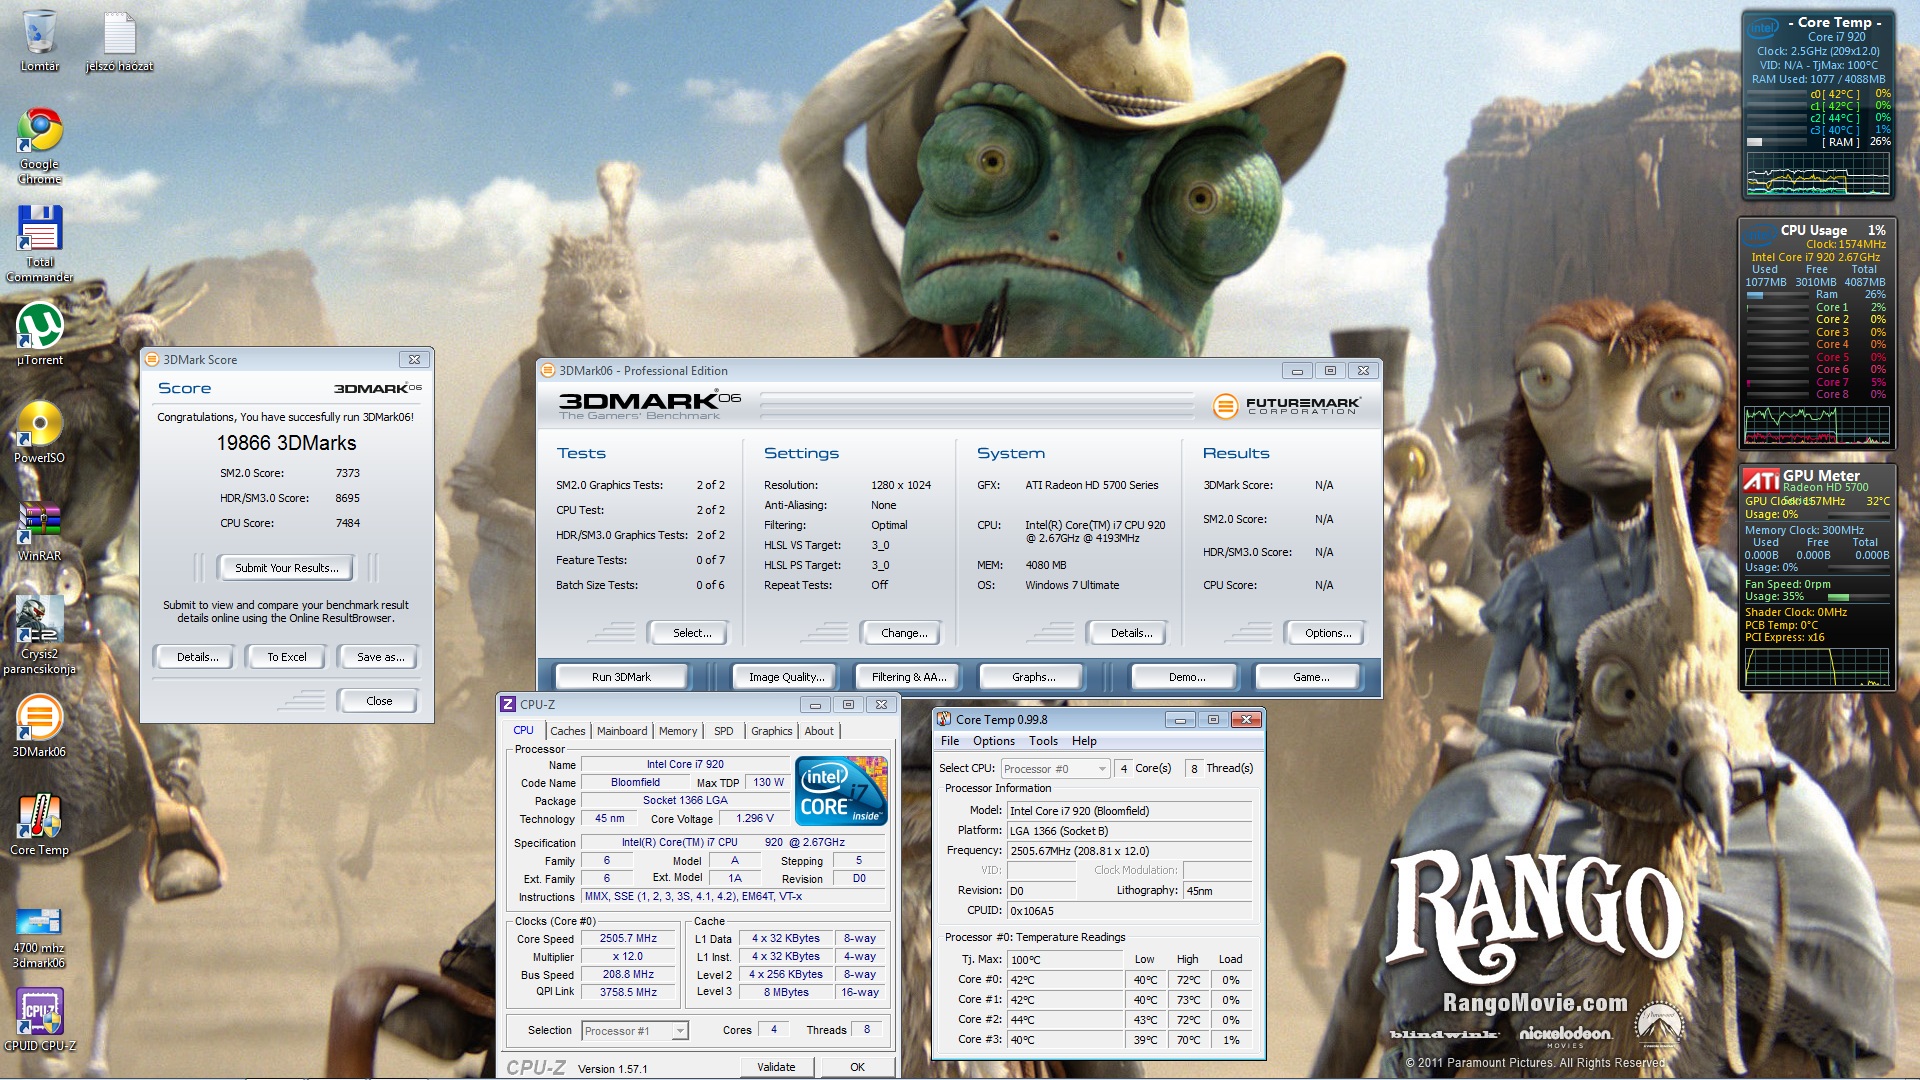Click the Futuremark Corporation logo

(1286, 406)
